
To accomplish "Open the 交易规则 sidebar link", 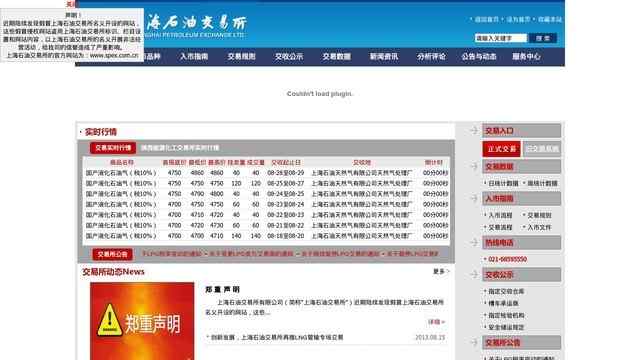I will tap(539, 215).
